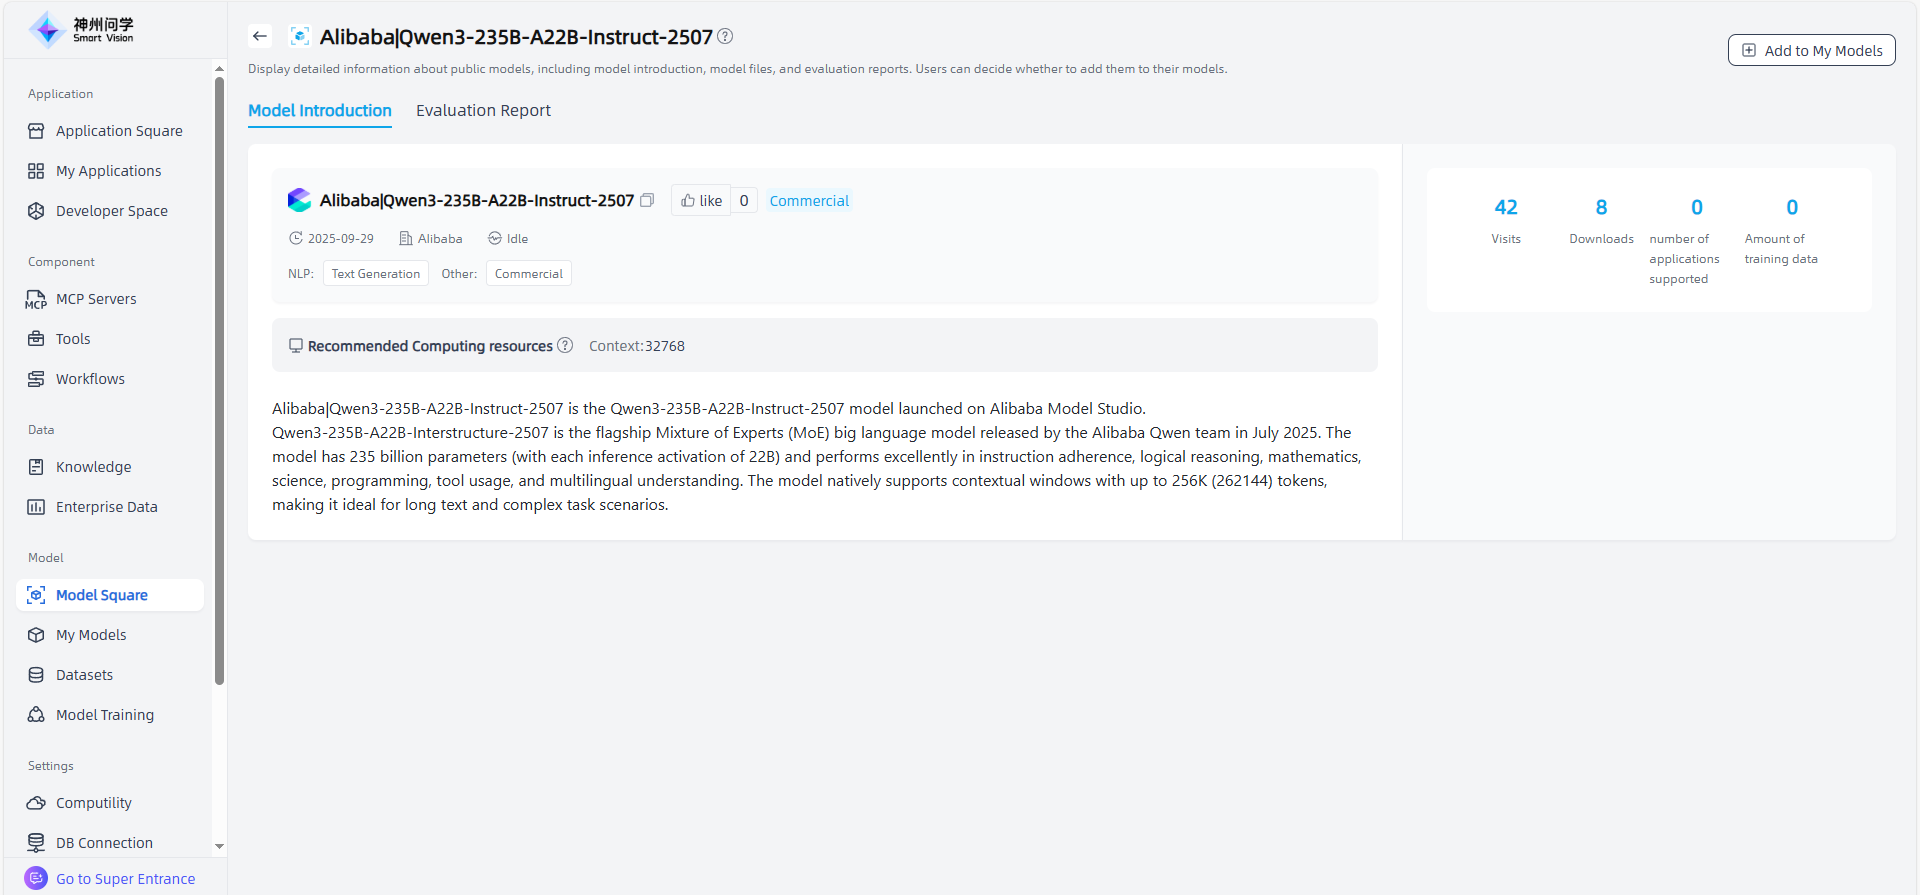The width and height of the screenshot is (1920, 895).
Task: Click Add to My Models button
Action: pos(1811,51)
